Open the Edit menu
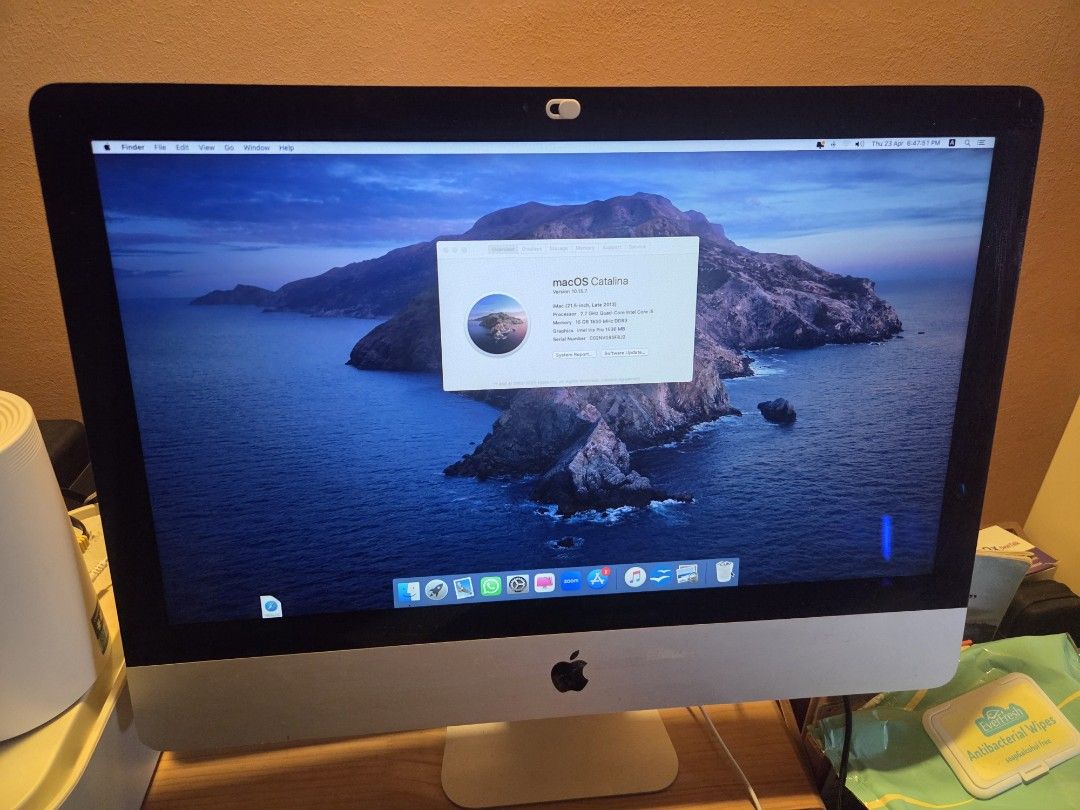This screenshot has height=810, width=1080. (182, 147)
